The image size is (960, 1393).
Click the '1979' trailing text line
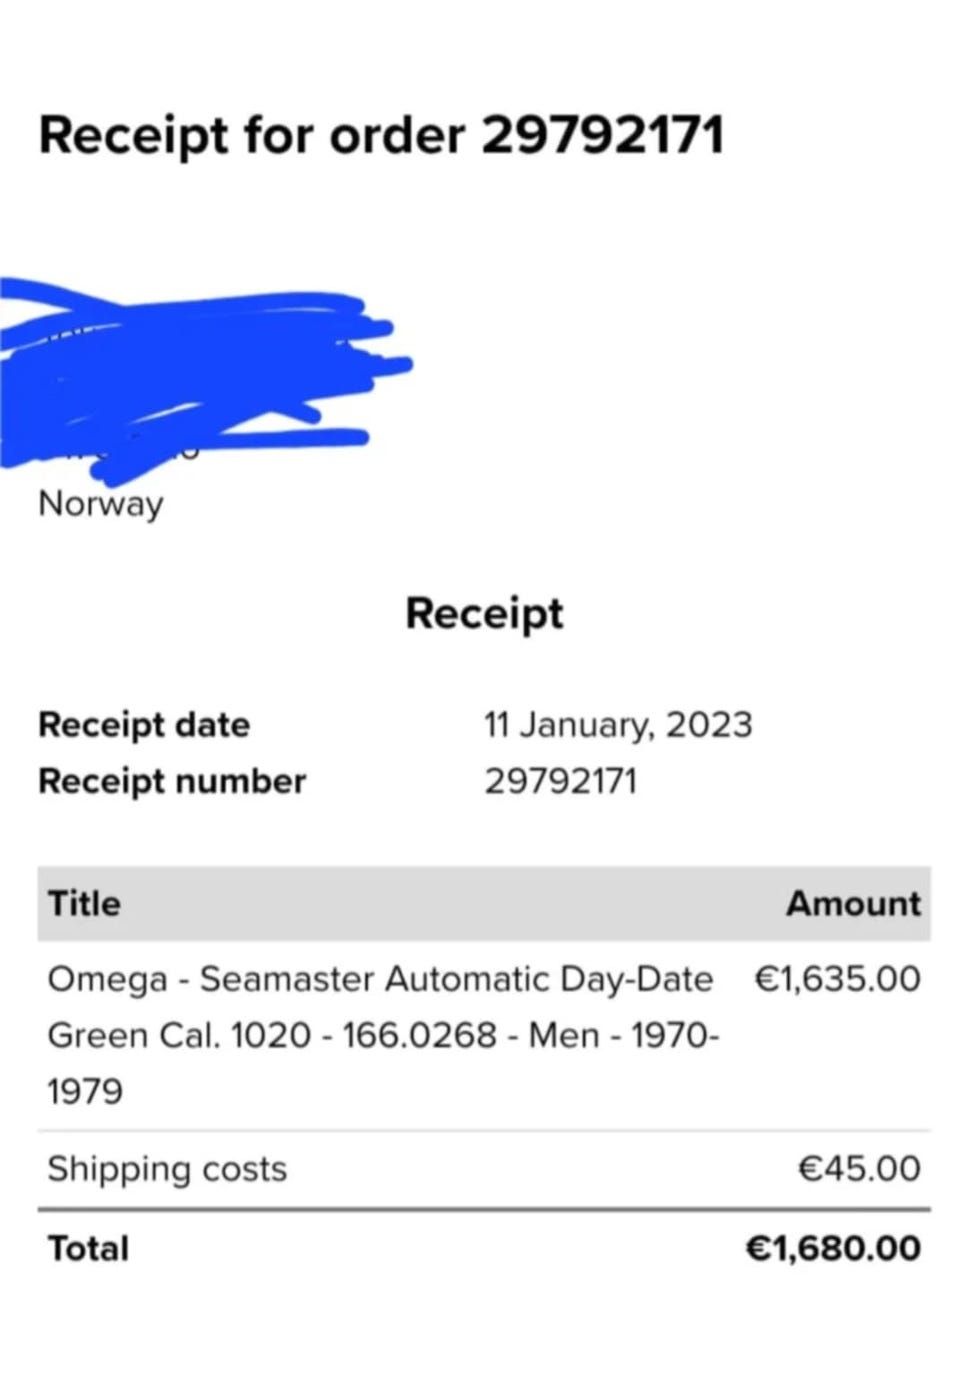(x=85, y=1091)
